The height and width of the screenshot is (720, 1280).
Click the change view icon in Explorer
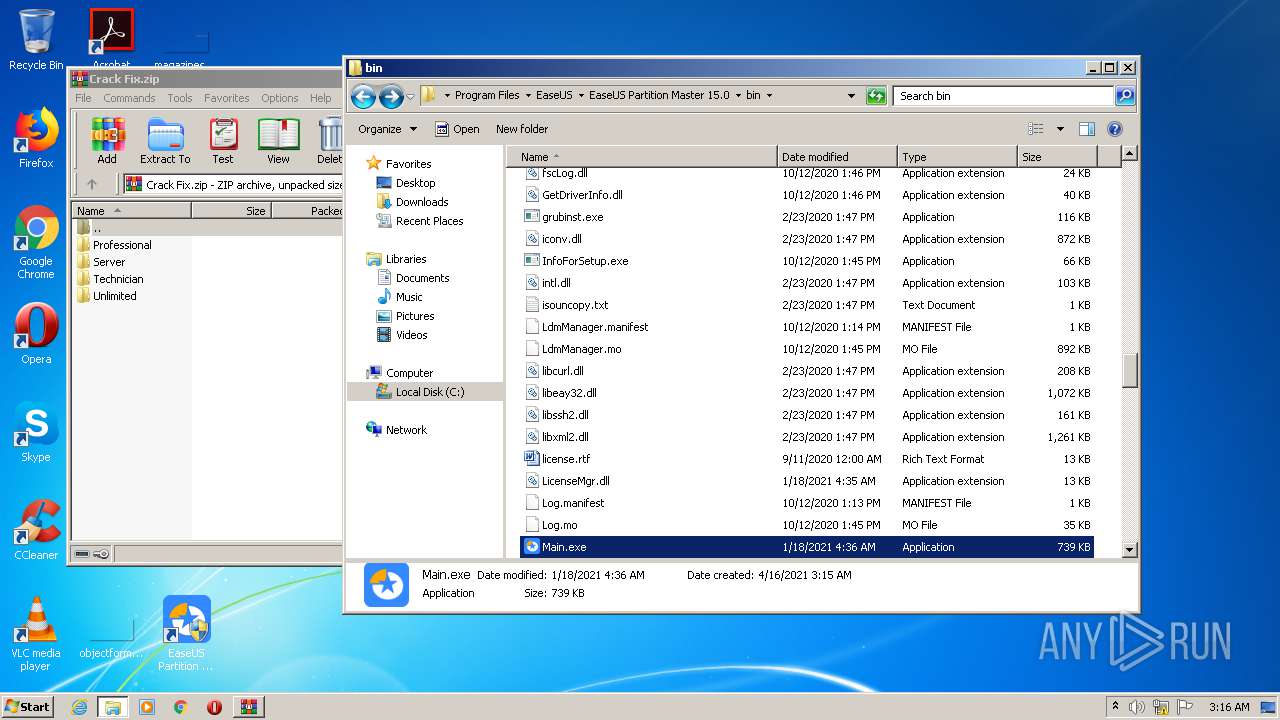(1036, 129)
